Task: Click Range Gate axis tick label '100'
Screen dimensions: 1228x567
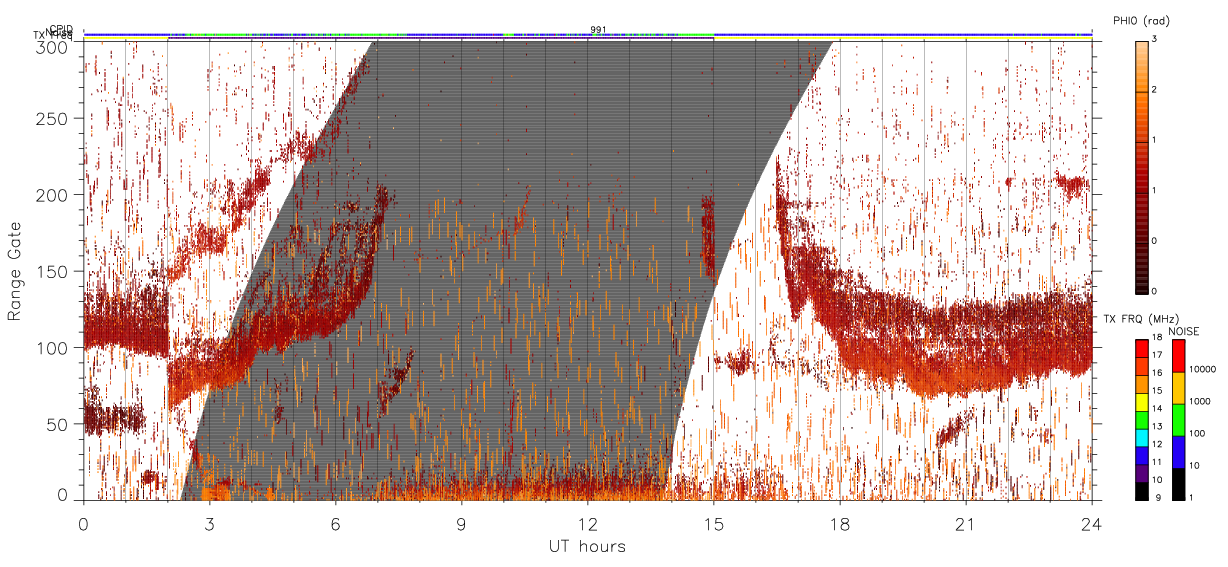Action: pyautogui.click(x=55, y=348)
